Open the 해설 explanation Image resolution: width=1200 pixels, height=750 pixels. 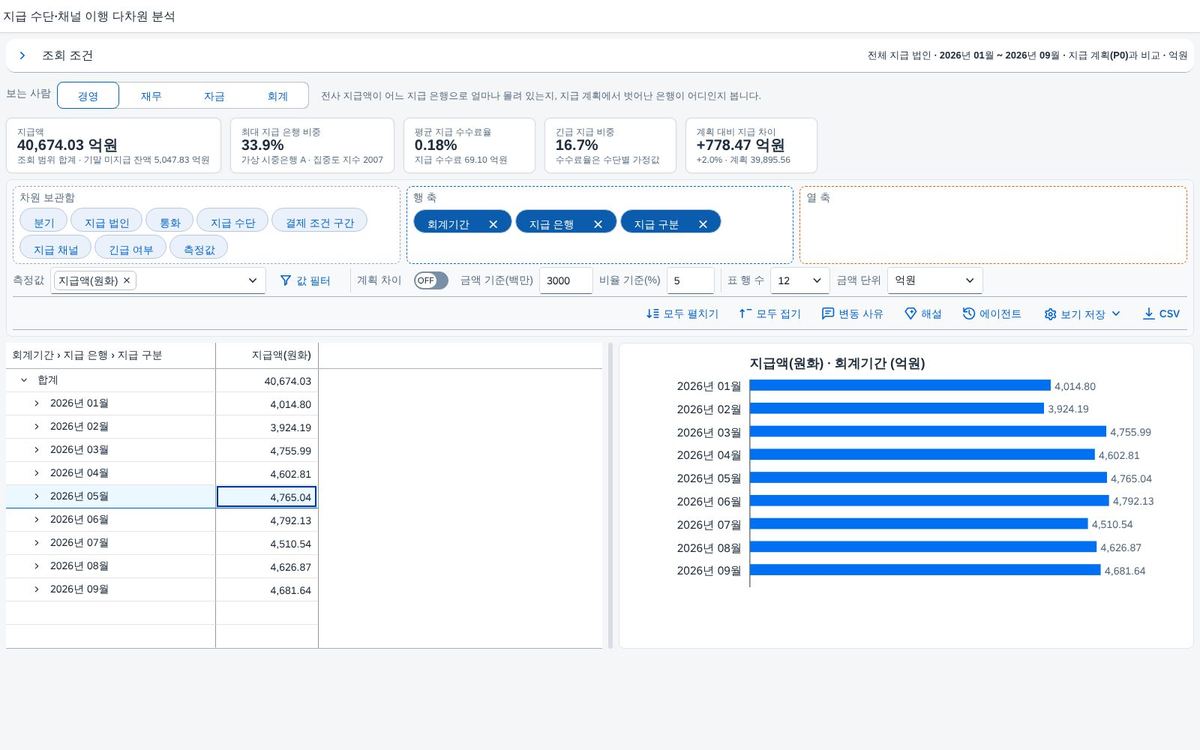(923, 314)
